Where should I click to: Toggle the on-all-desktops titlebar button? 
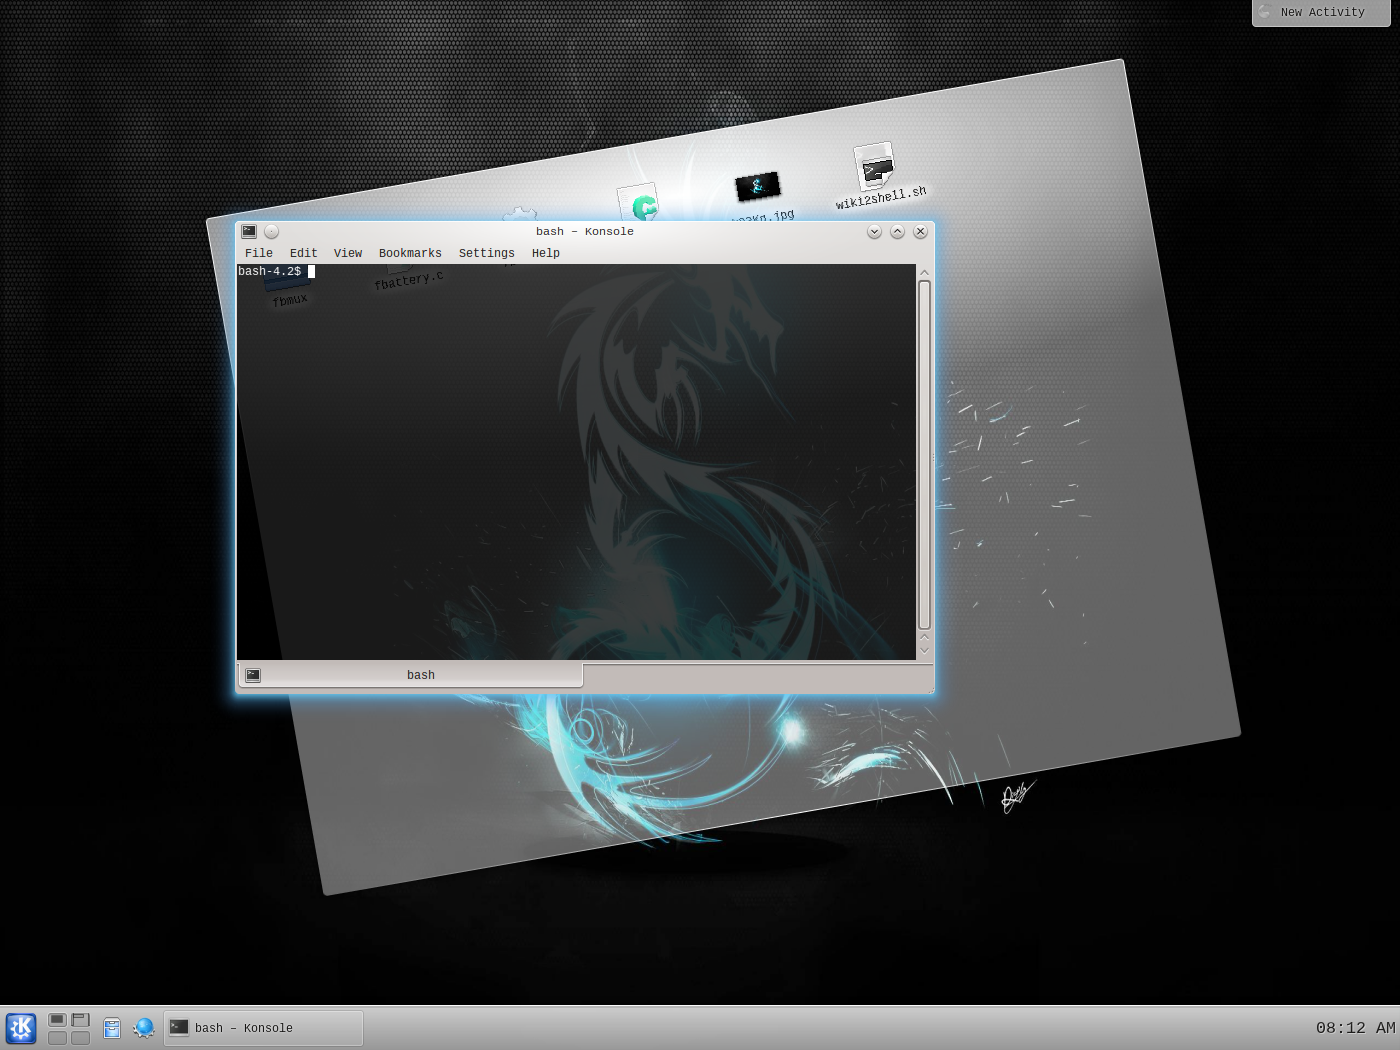tap(271, 231)
